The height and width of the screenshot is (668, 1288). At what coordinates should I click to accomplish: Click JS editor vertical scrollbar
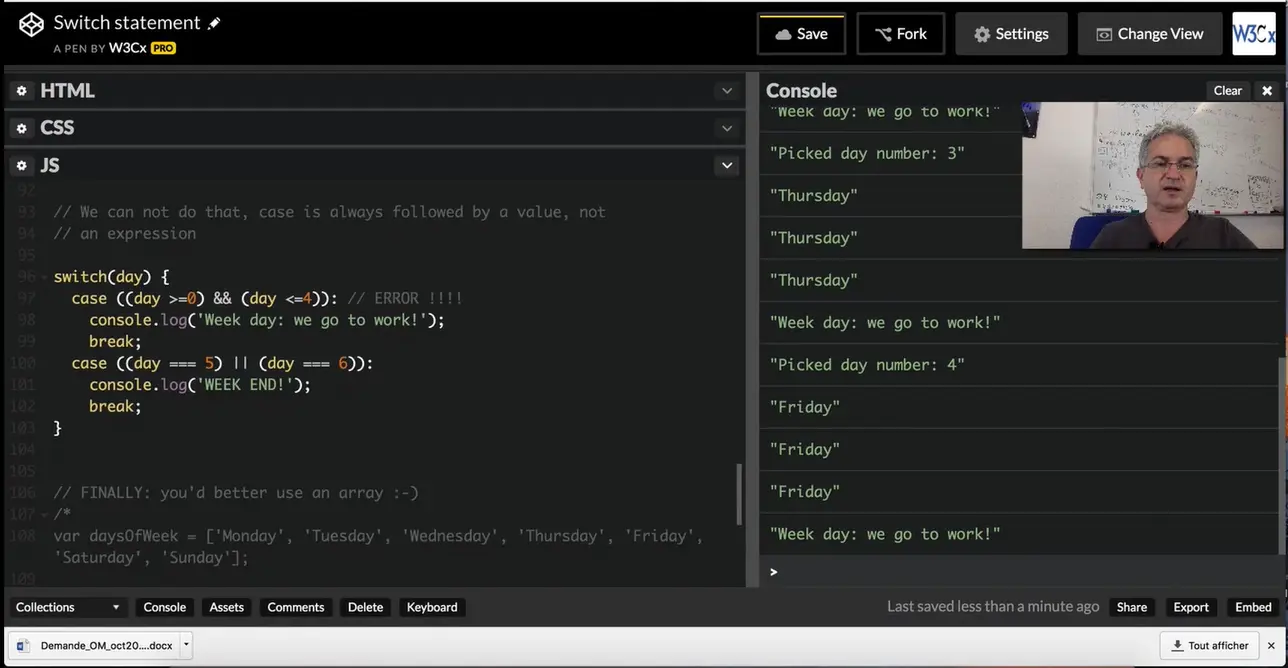pyautogui.click(x=740, y=493)
